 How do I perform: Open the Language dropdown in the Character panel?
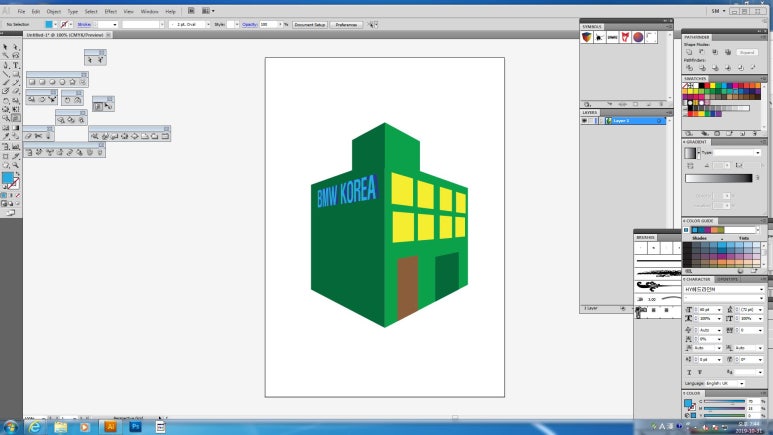pyautogui.click(x=741, y=383)
